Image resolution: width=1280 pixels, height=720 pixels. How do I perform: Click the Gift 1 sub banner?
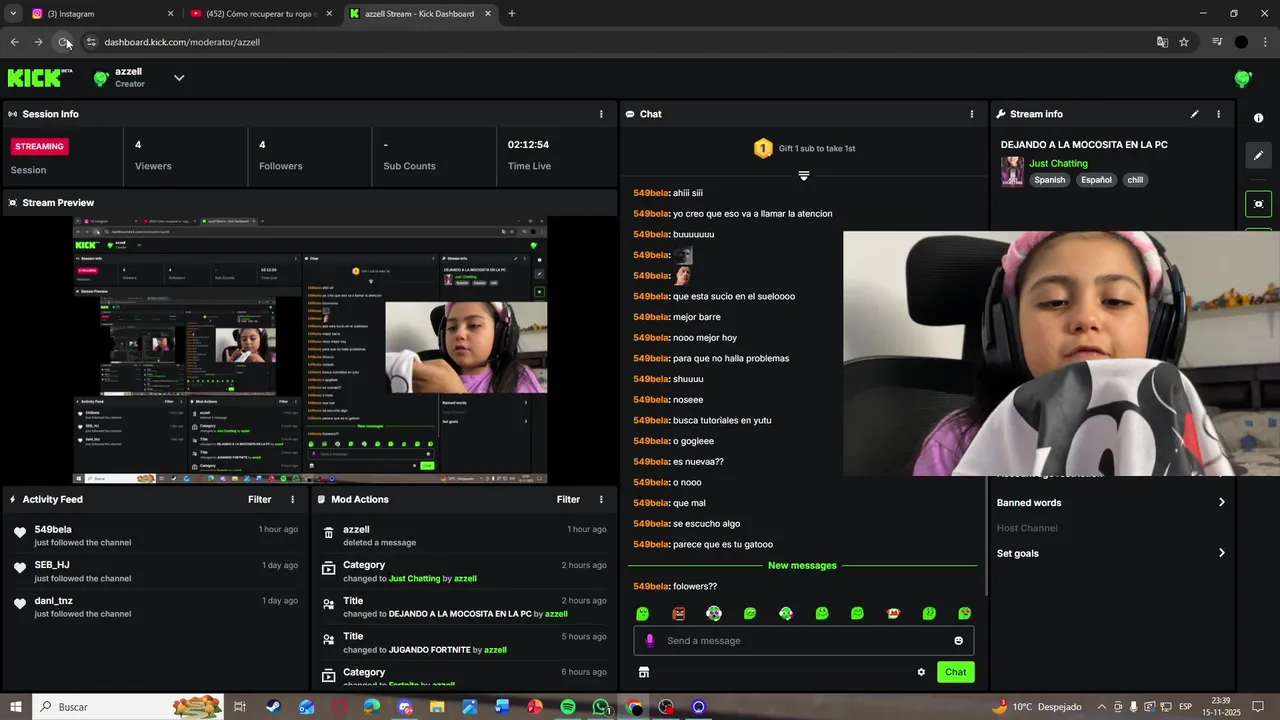[804, 148]
